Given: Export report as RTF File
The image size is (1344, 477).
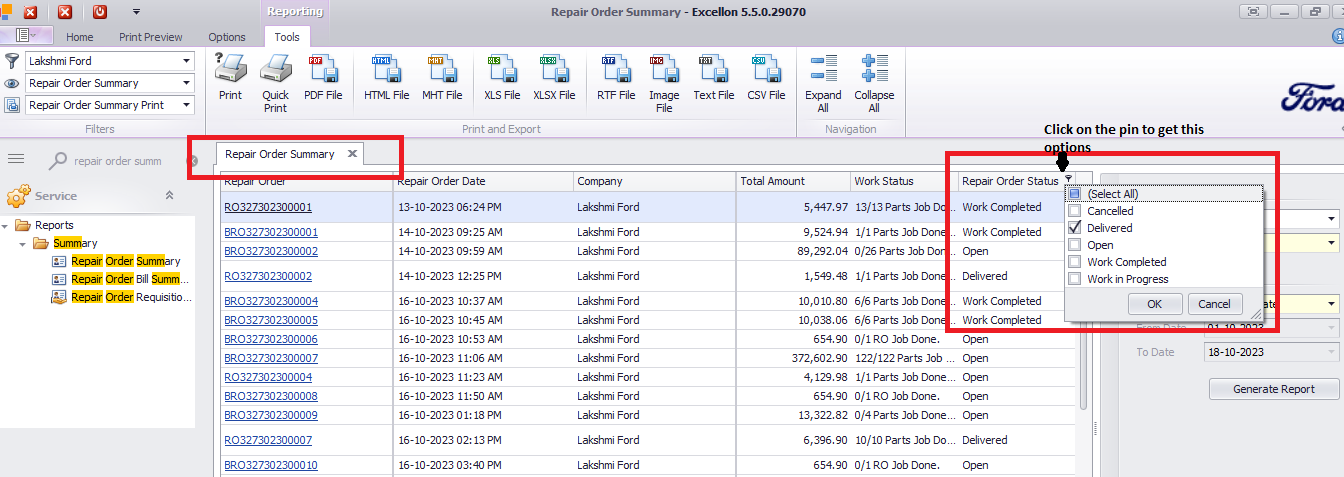Looking at the screenshot, I should click(616, 77).
